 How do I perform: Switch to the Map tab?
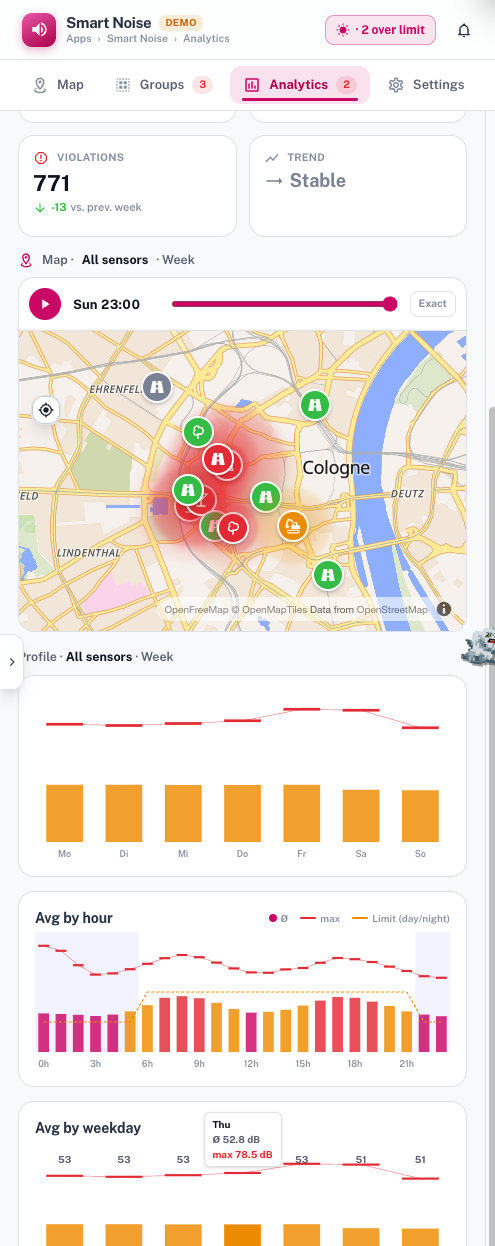point(59,85)
